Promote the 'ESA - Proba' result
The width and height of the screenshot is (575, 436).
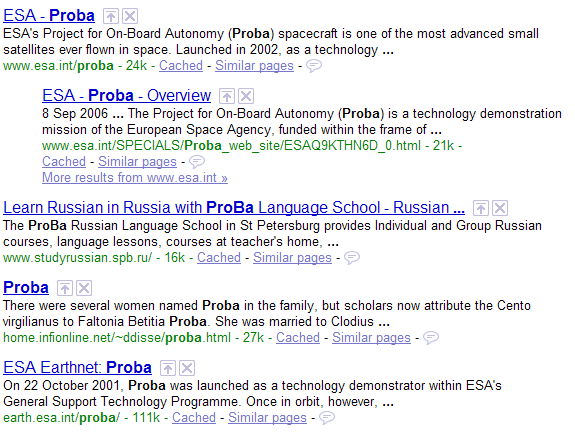pos(111,16)
